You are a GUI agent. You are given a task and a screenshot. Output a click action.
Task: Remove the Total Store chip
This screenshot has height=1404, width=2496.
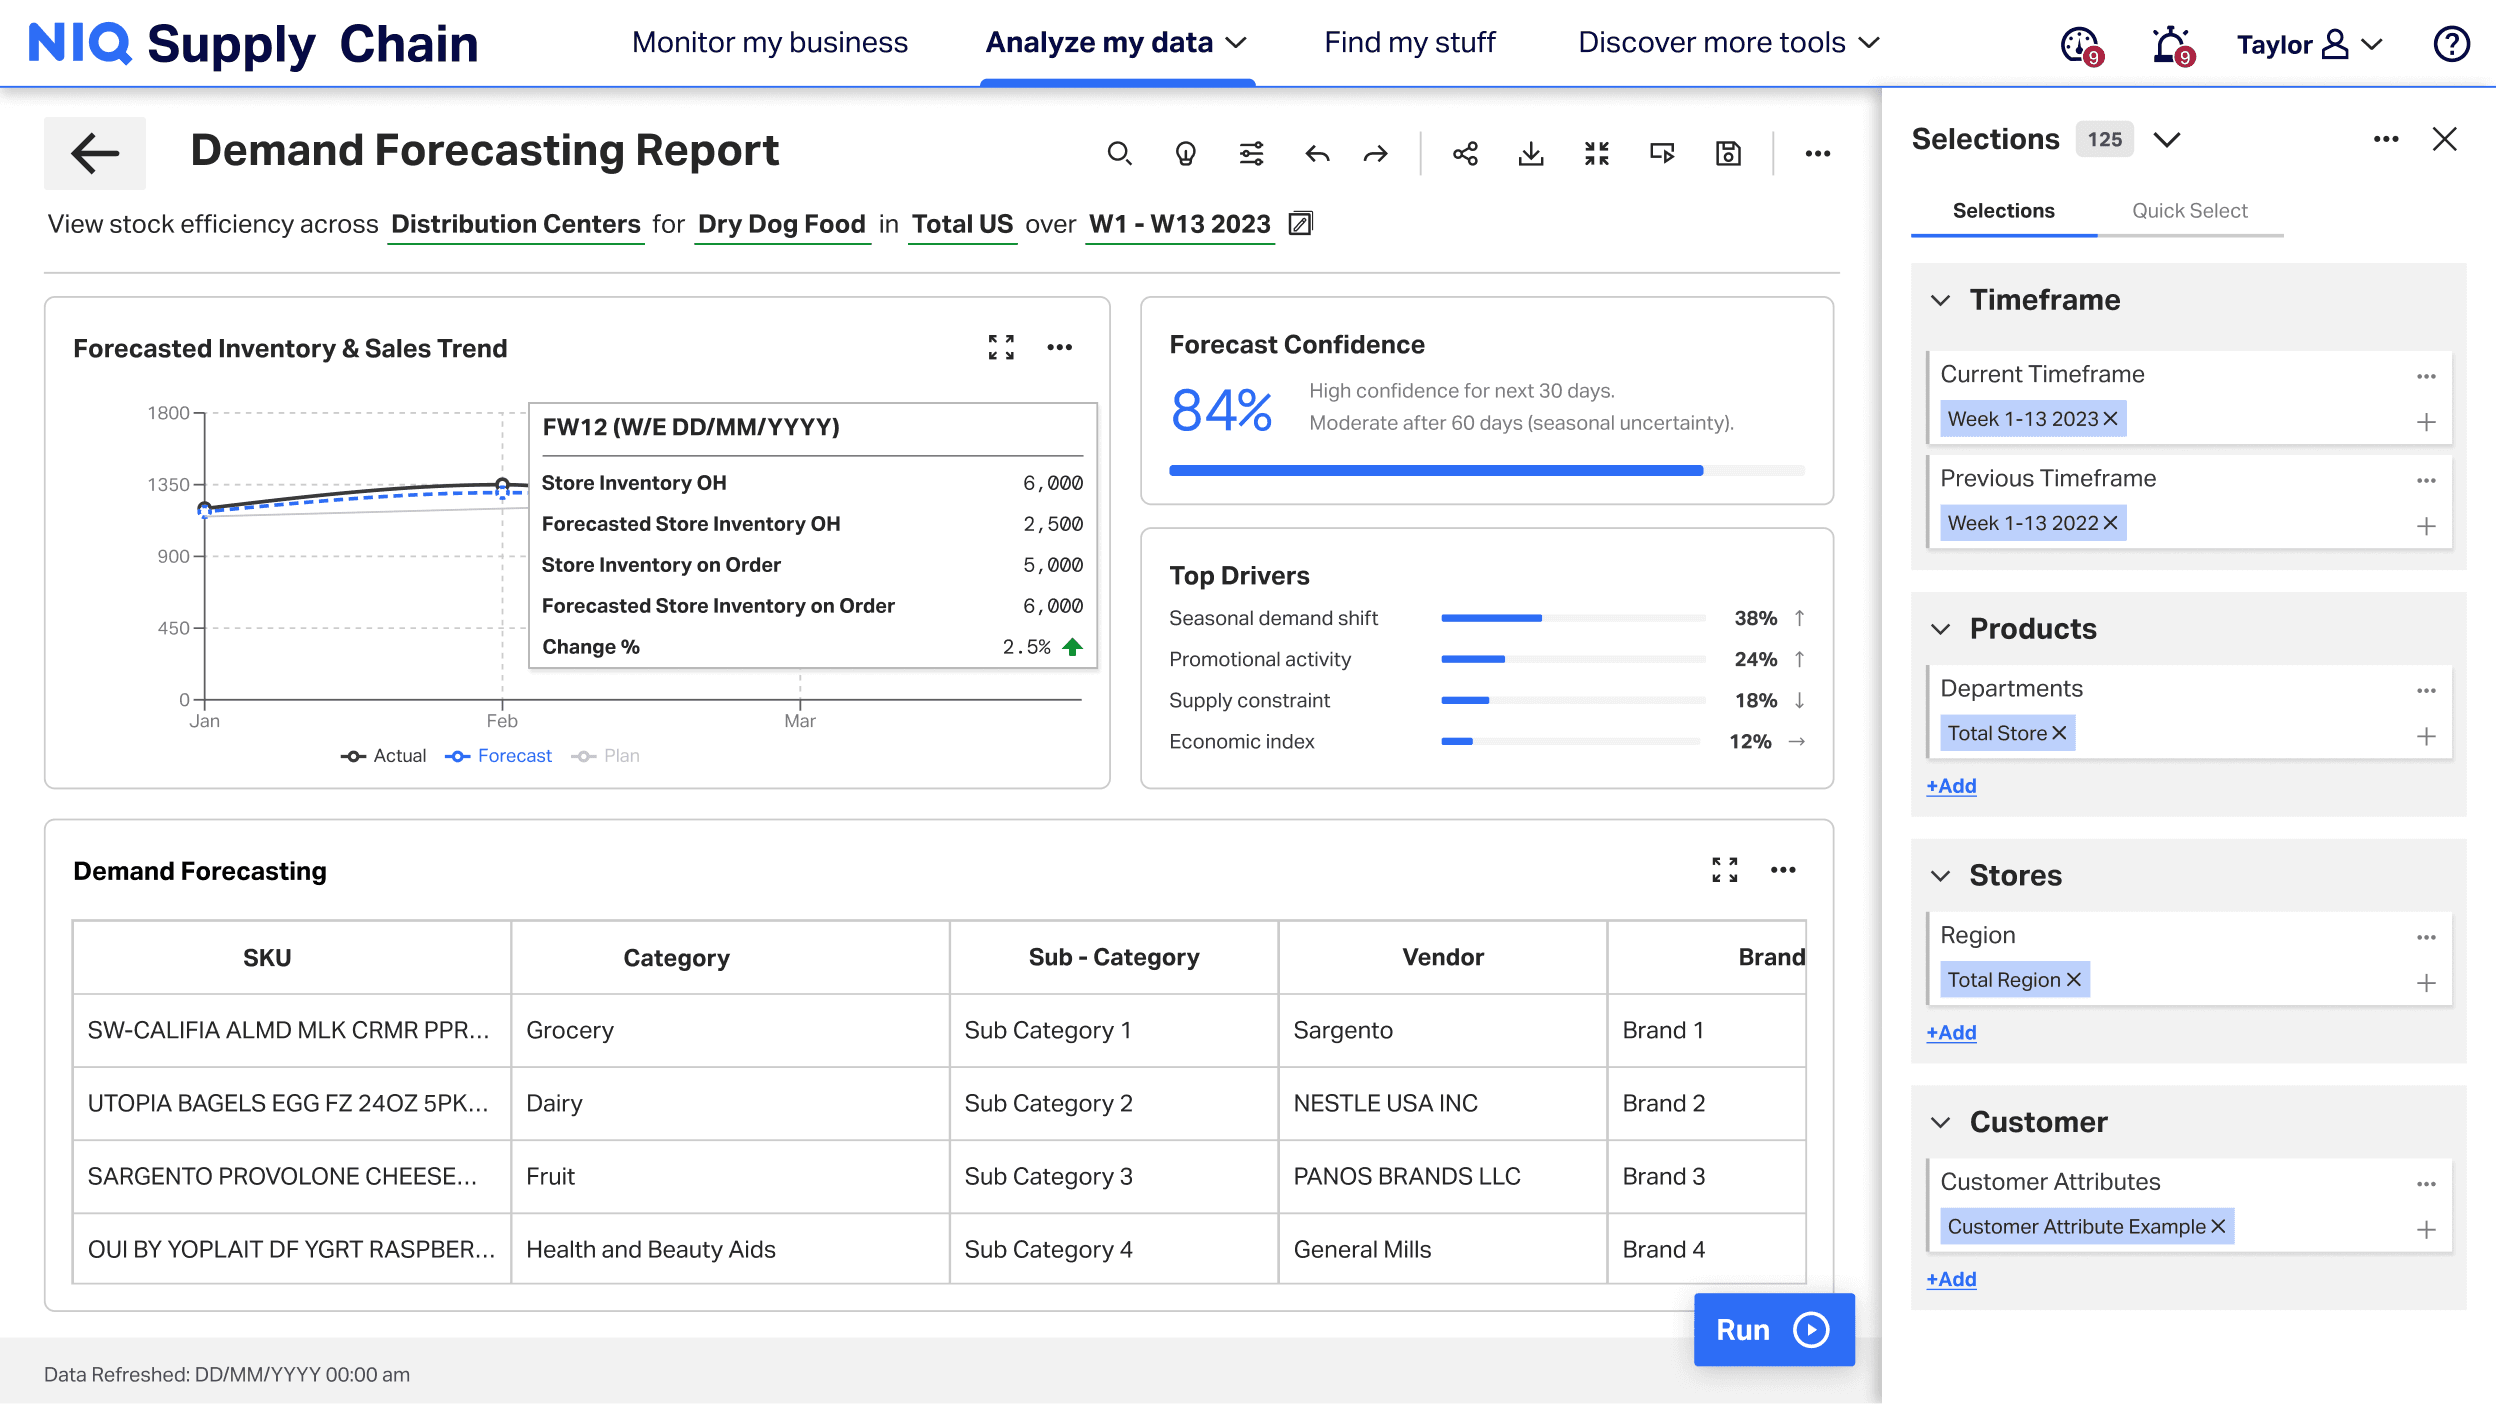[2059, 733]
